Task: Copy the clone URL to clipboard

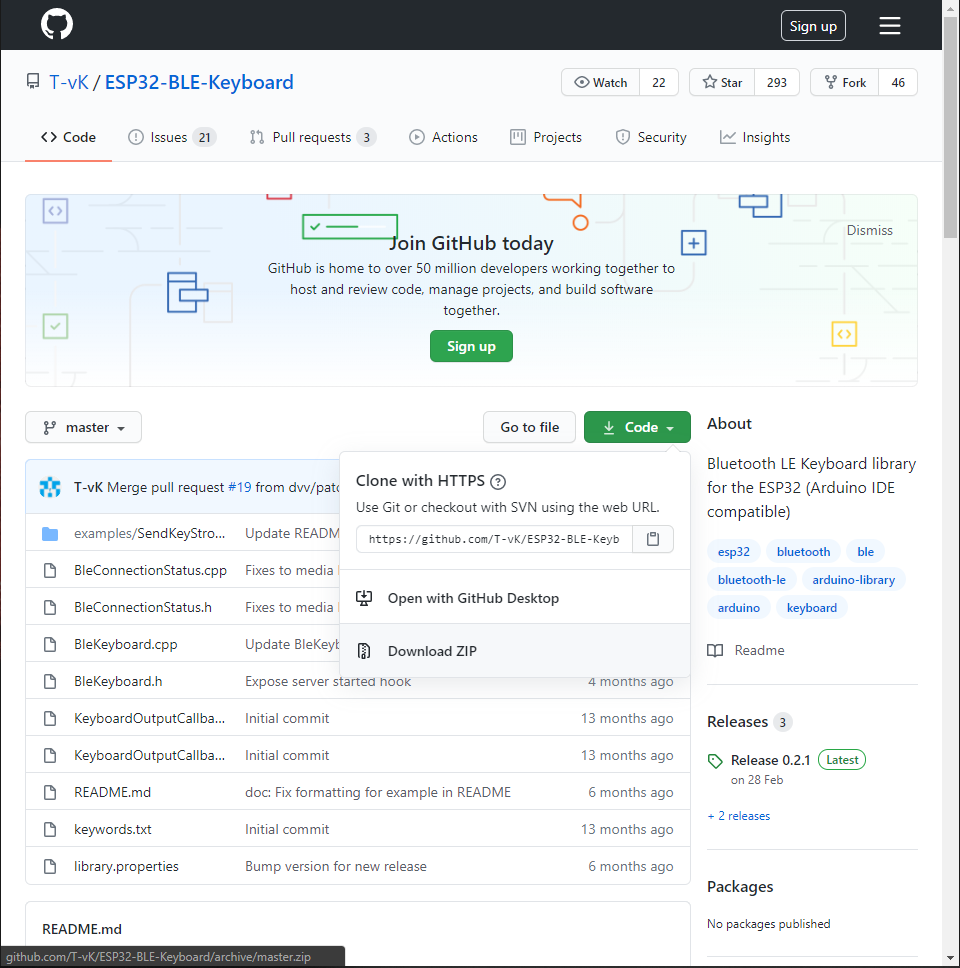Action: (x=653, y=539)
